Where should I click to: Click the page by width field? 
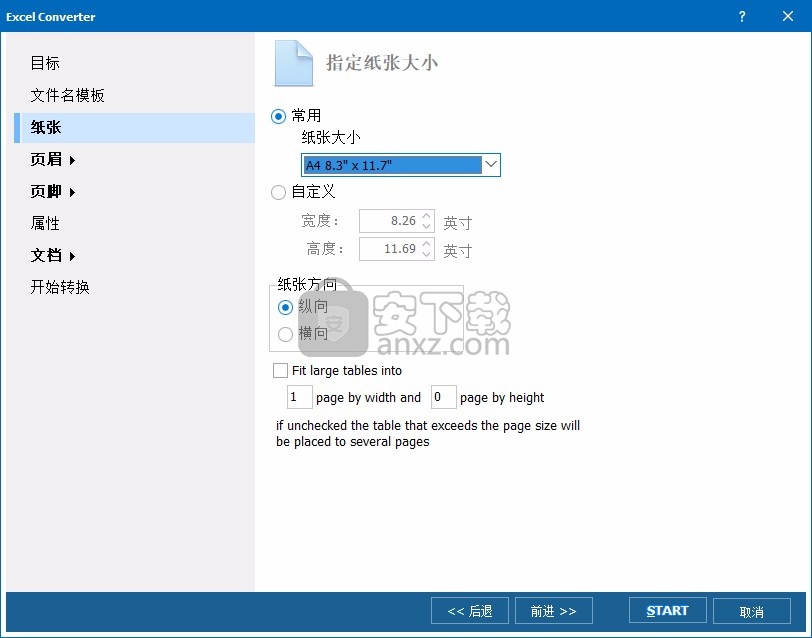pos(300,397)
